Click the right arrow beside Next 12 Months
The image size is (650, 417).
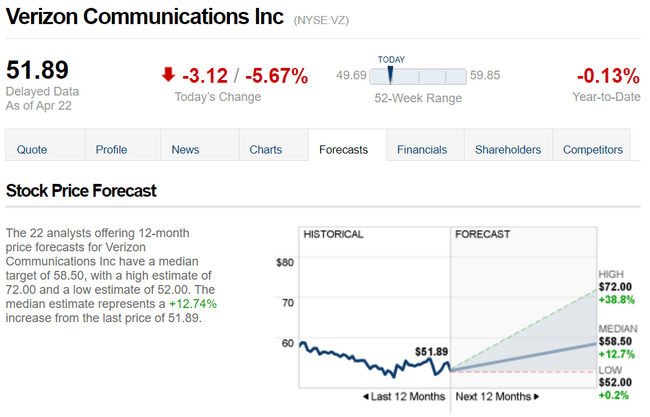536,397
